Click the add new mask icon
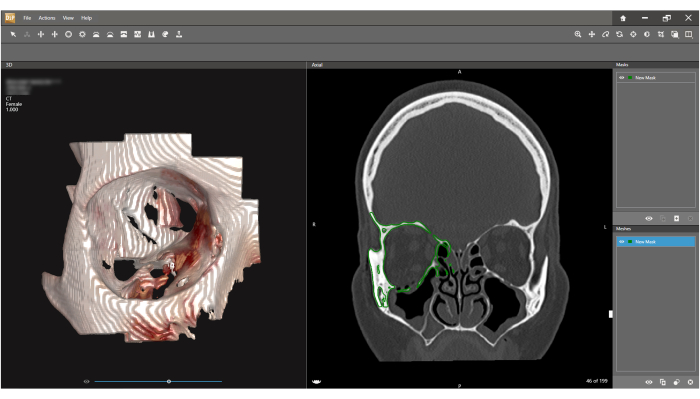700x399 pixels. click(x=676, y=218)
